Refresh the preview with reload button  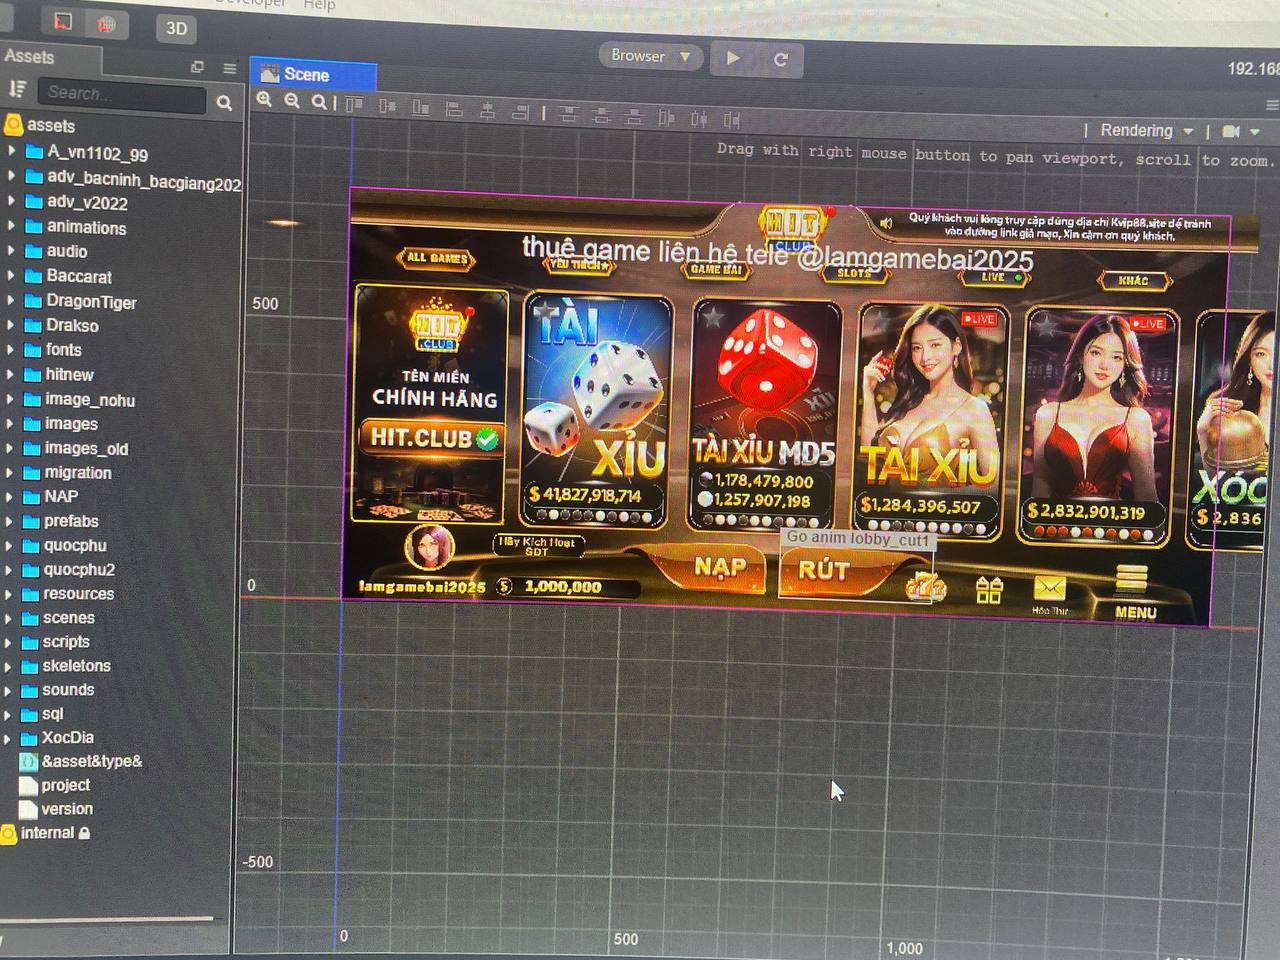tap(780, 59)
